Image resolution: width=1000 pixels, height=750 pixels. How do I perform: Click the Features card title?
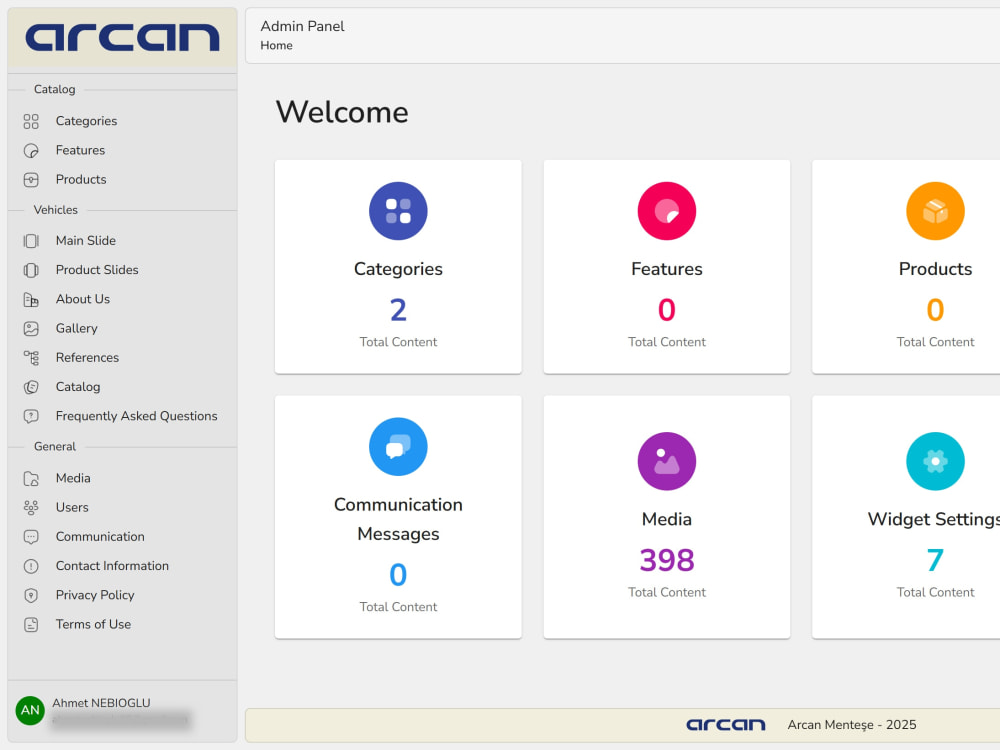point(666,269)
